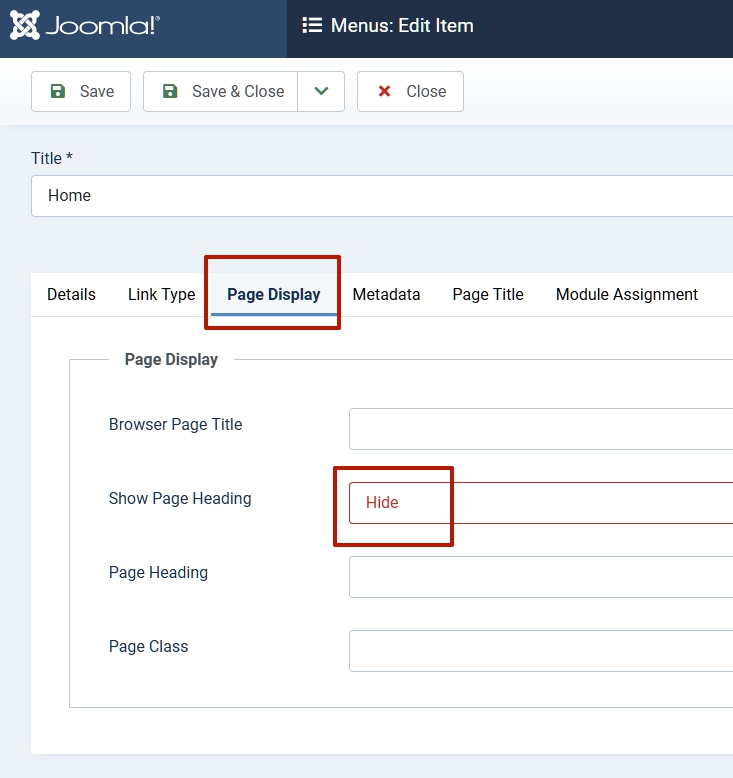
Task: Open the Show Page Heading dropdown
Action: [540, 502]
